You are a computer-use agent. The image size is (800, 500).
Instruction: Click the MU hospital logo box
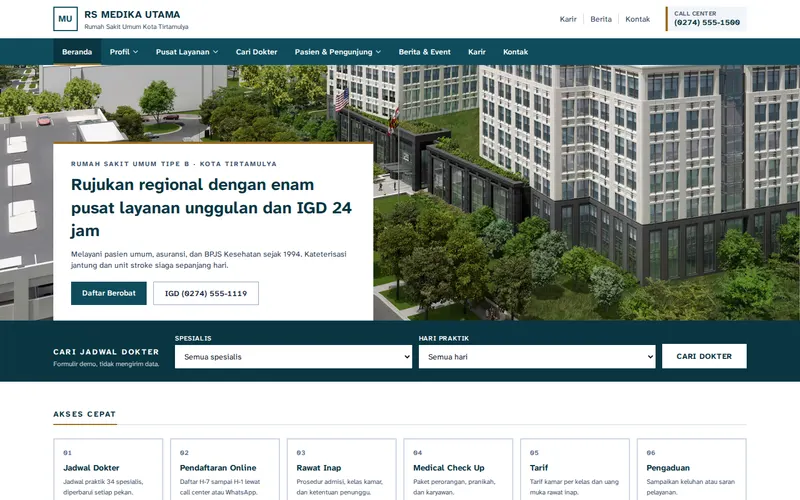click(65, 19)
